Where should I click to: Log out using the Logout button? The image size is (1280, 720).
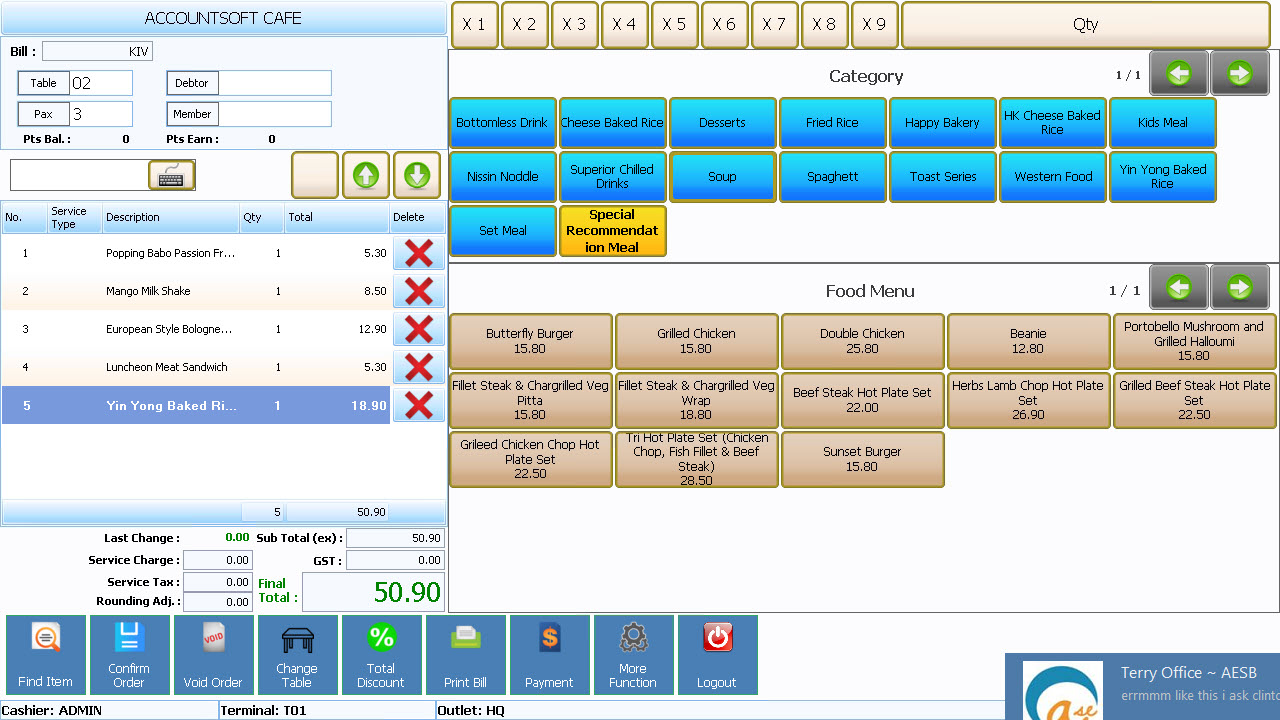coord(717,655)
